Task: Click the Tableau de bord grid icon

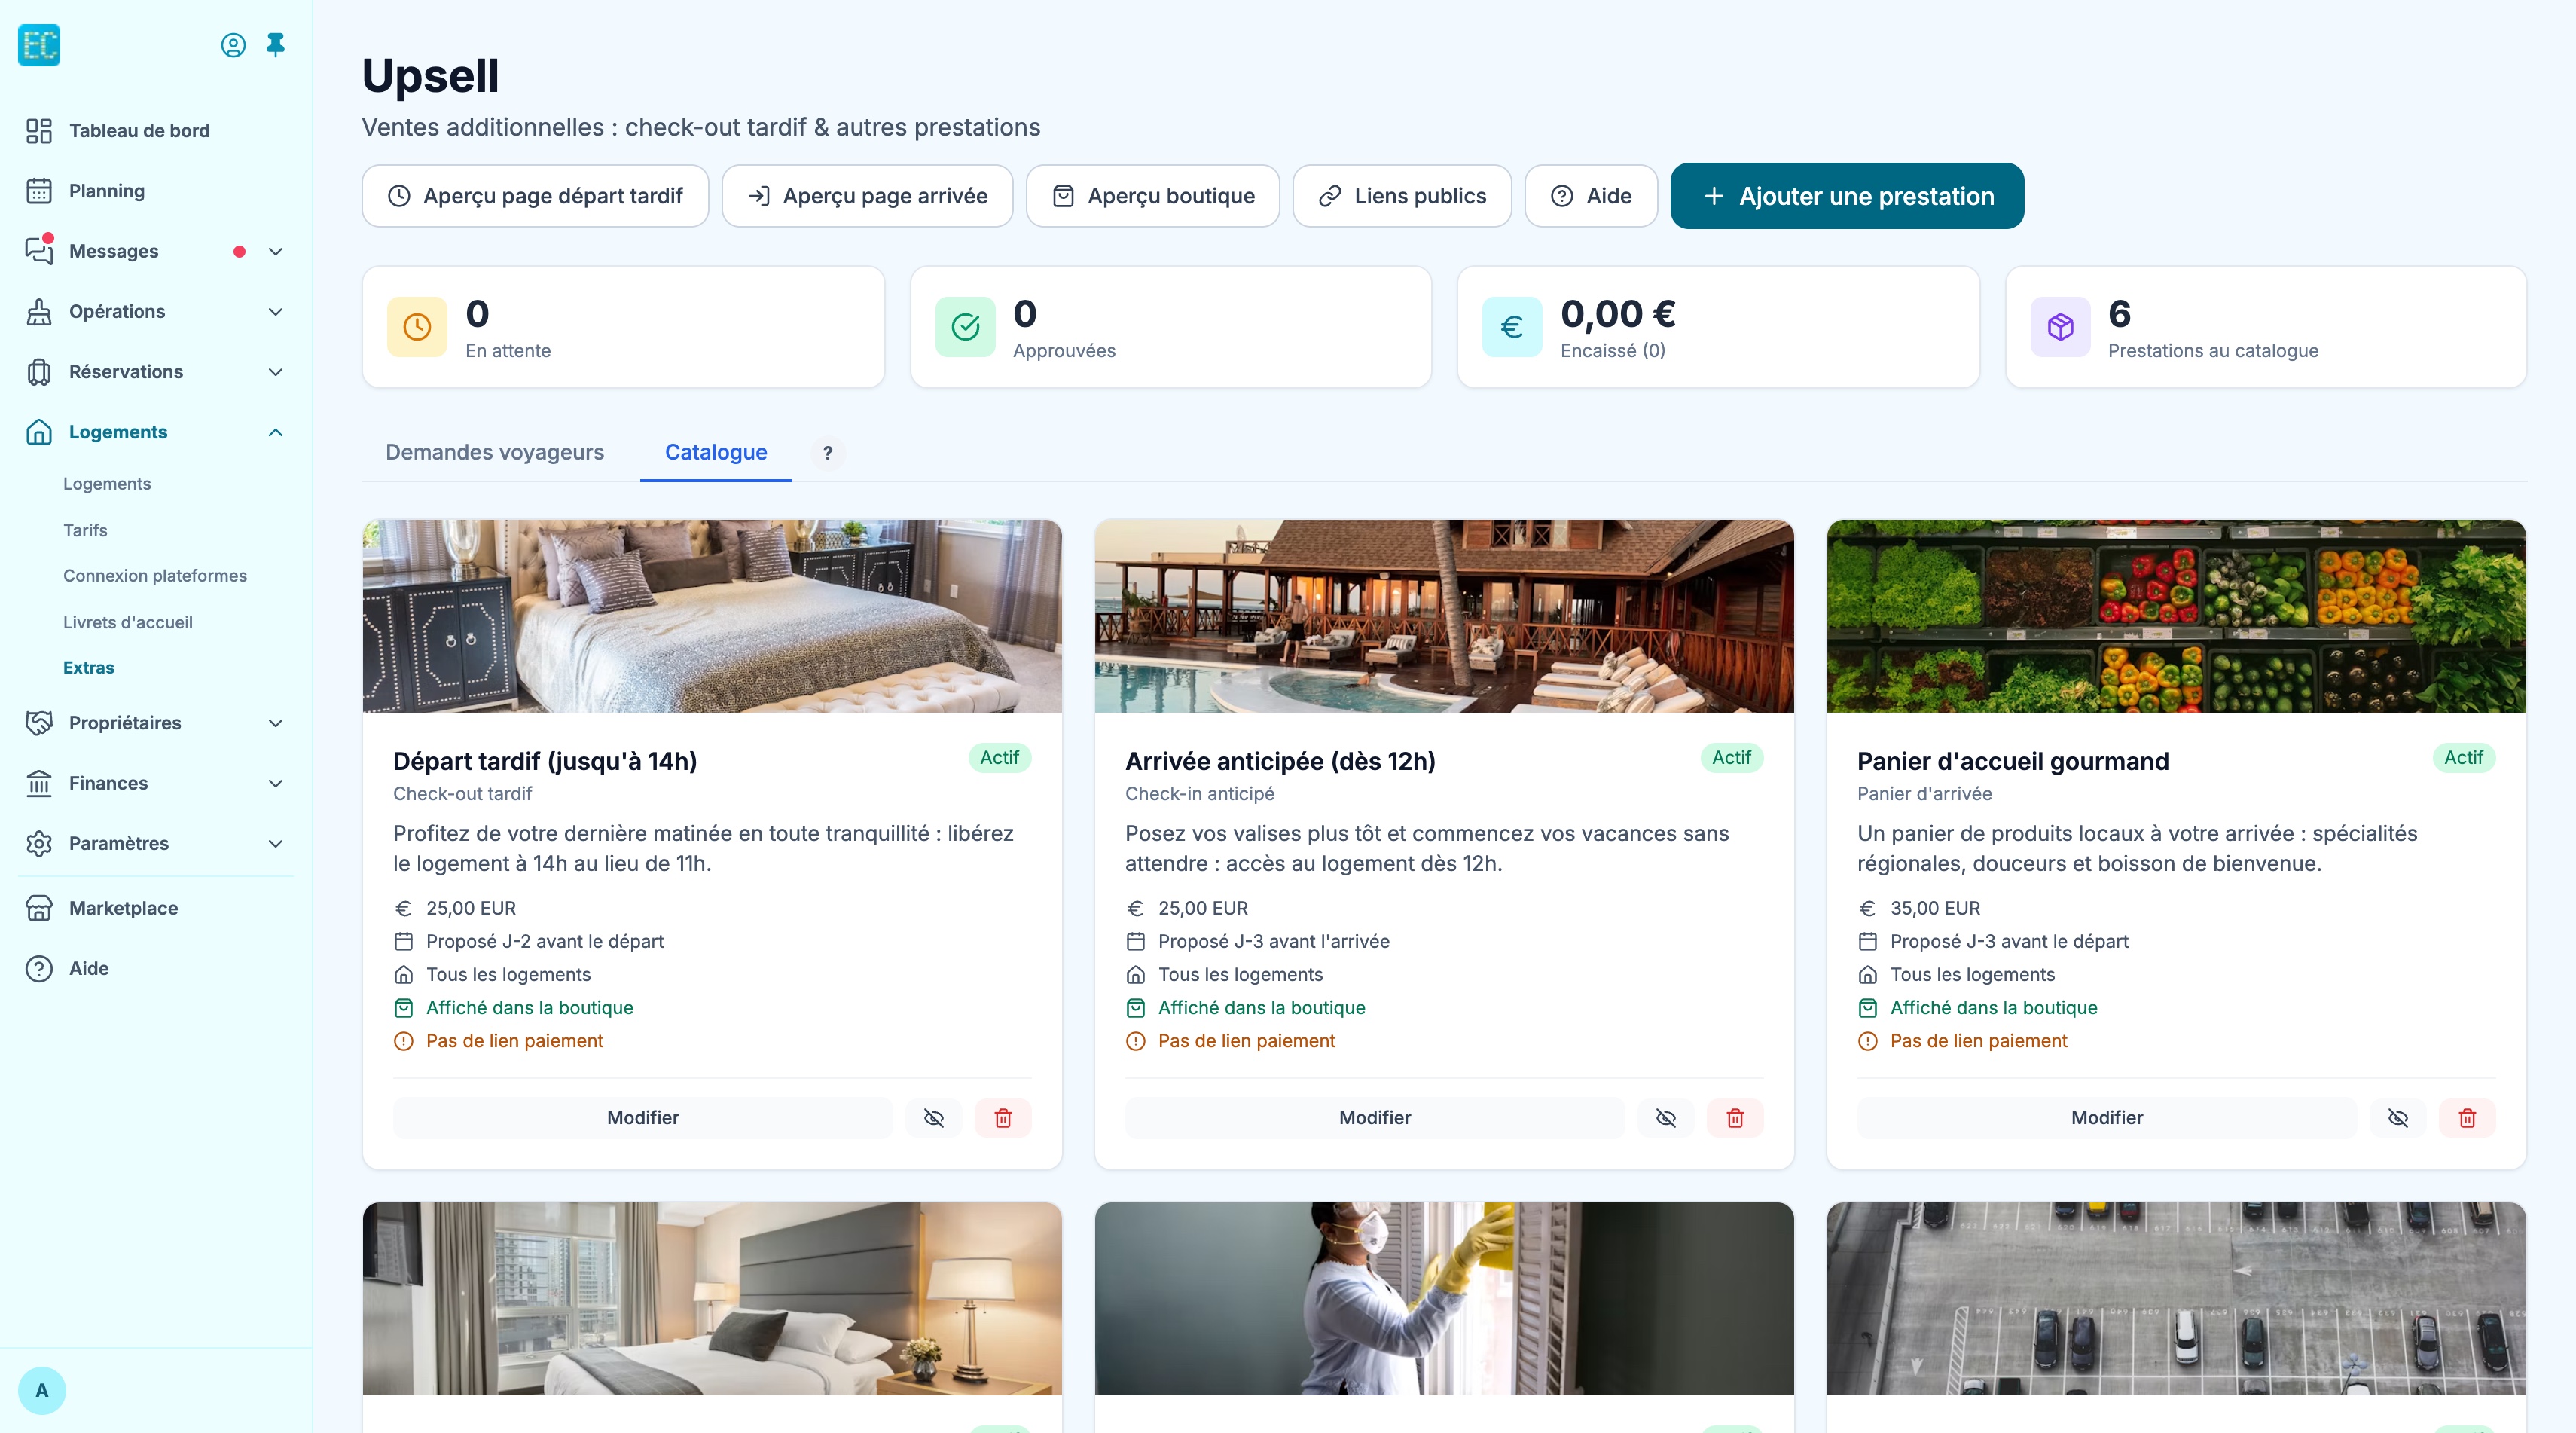Action: (39, 131)
